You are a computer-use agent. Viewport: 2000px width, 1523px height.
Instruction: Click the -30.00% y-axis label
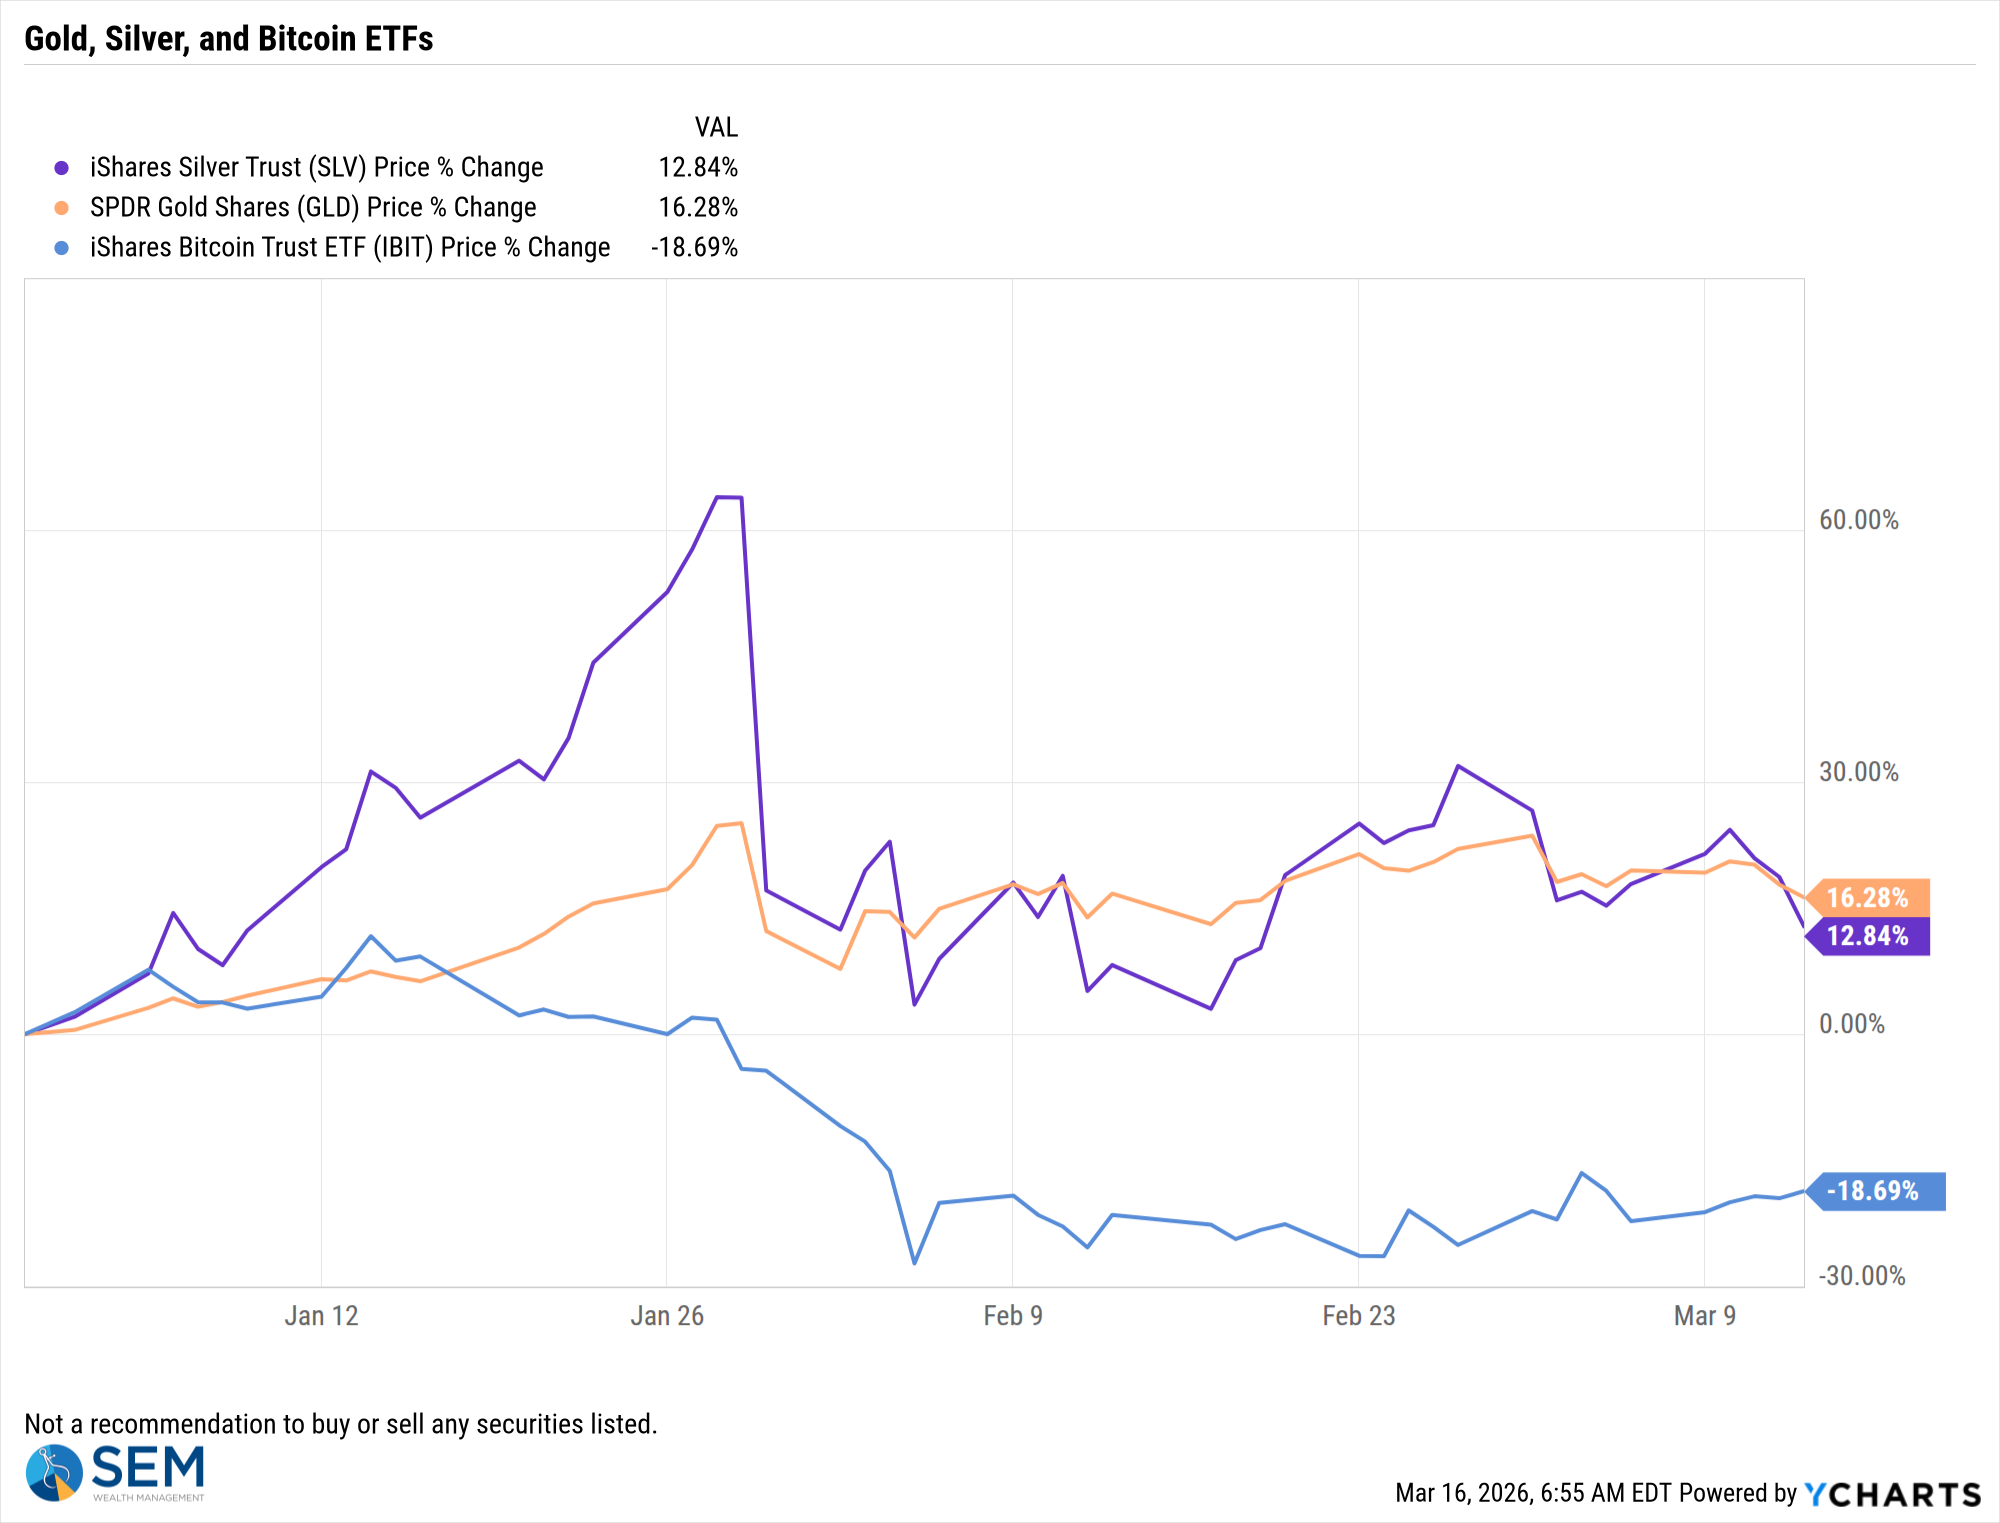pos(1861,1276)
